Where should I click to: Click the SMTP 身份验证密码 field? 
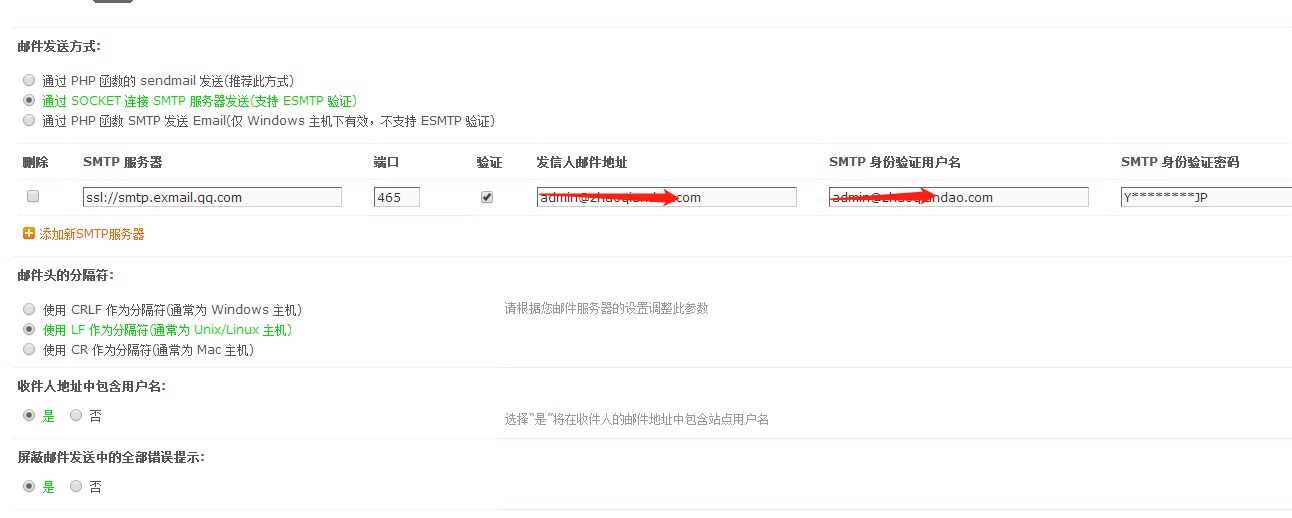point(1206,197)
